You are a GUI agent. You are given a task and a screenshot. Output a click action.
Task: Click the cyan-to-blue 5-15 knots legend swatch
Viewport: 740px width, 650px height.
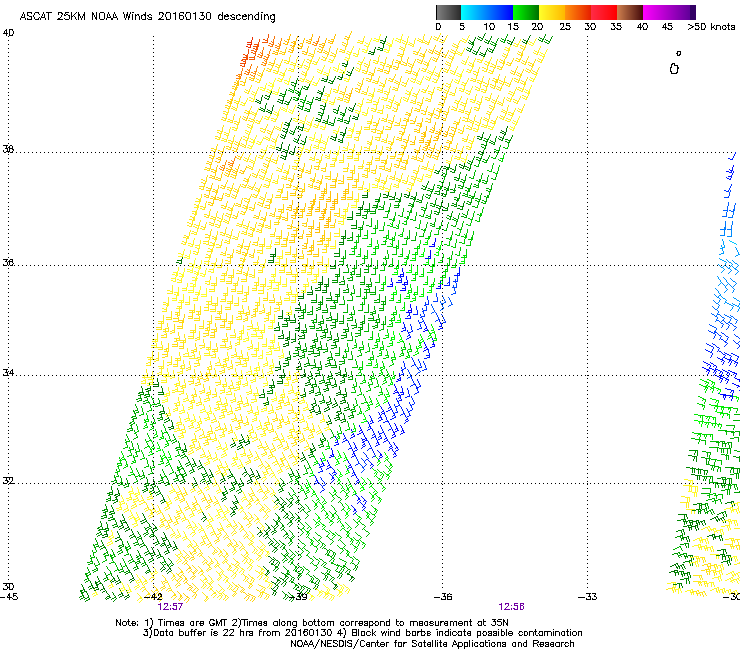(x=487, y=12)
